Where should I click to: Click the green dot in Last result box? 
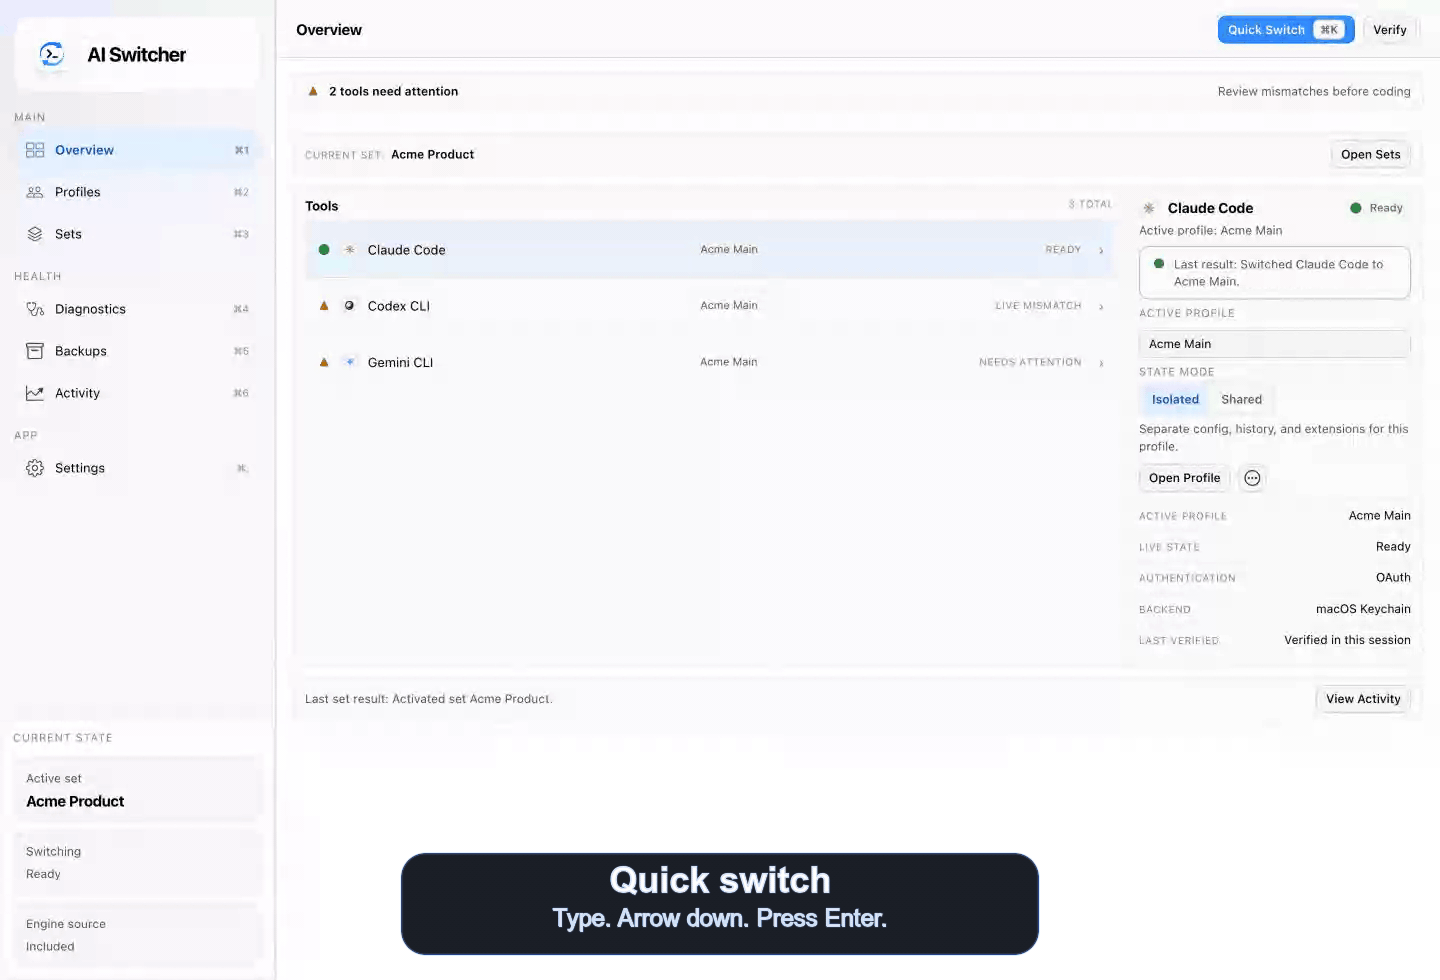(x=1159, y=264)
